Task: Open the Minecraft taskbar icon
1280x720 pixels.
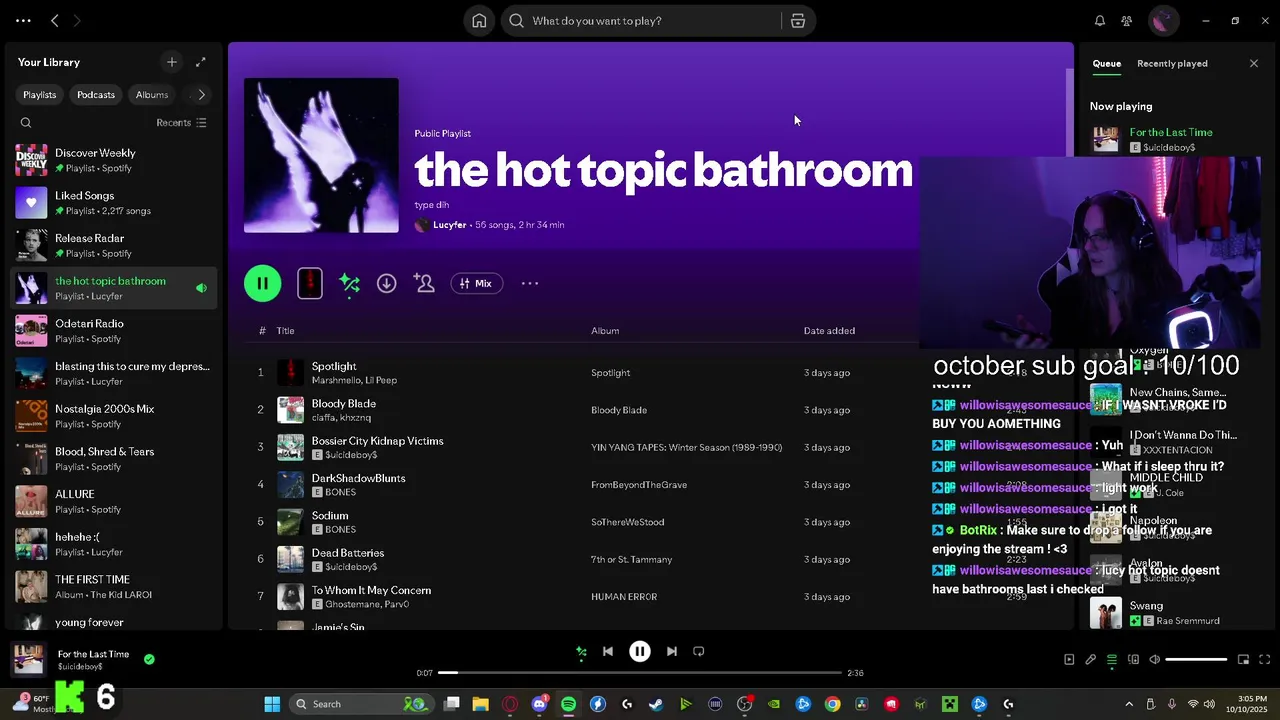Action: [x=950, y=704]
